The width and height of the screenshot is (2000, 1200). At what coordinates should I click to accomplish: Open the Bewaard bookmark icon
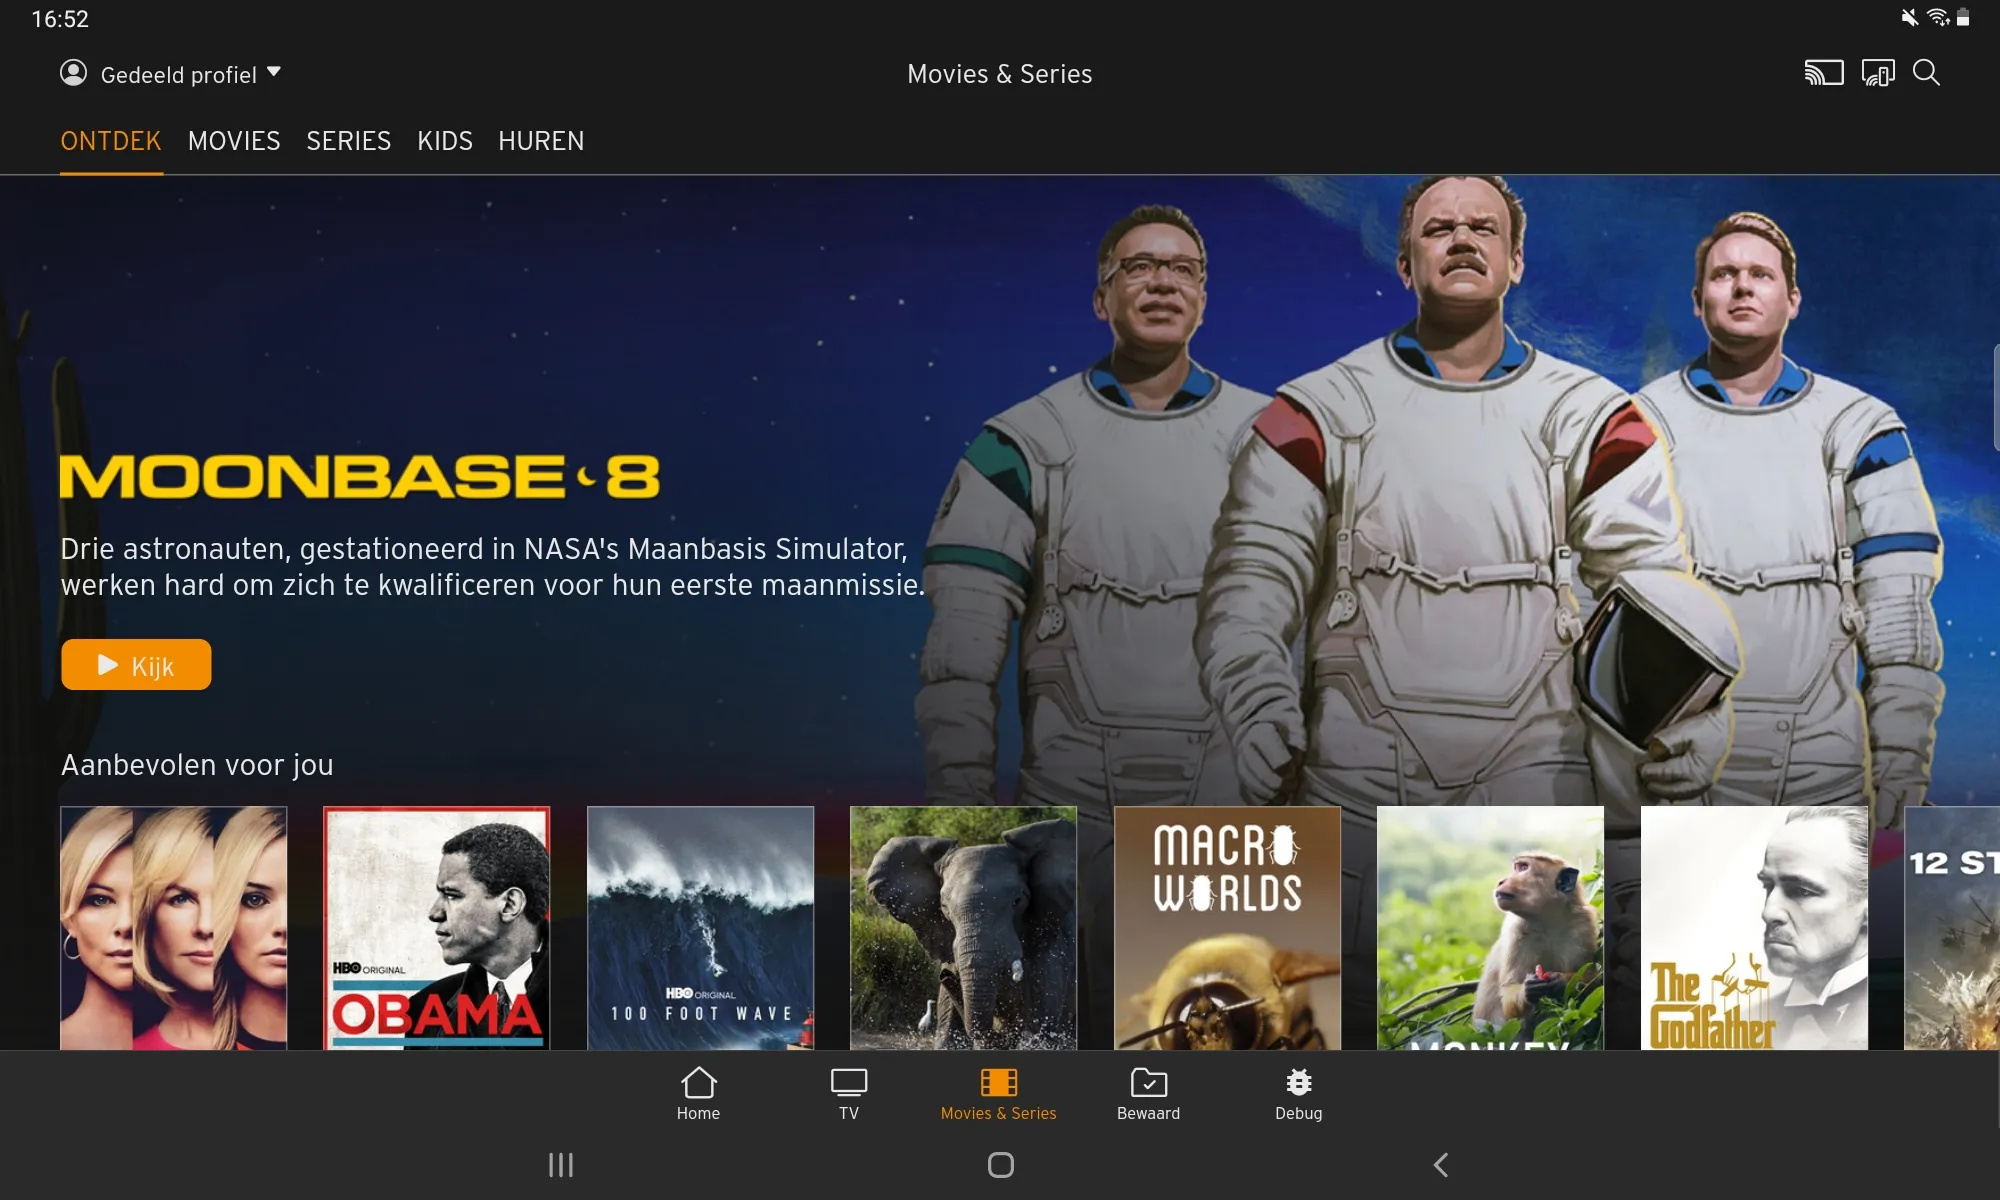point(1147,1093)
